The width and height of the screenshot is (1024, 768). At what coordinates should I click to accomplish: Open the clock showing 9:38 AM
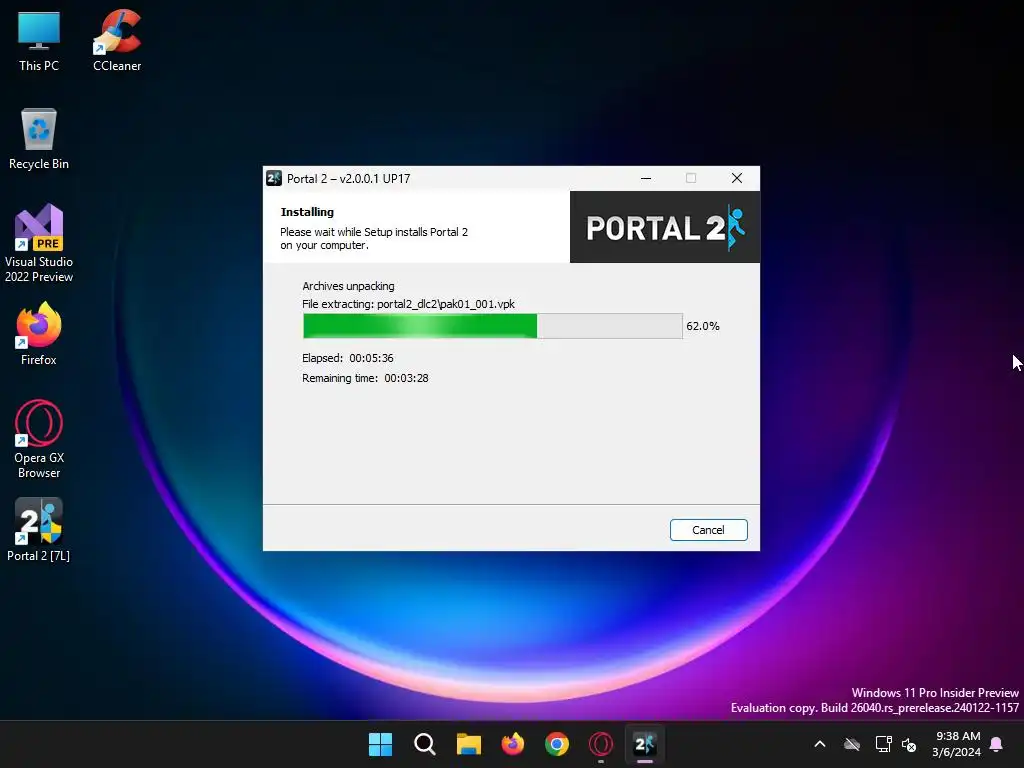click(x=957, y=744)
